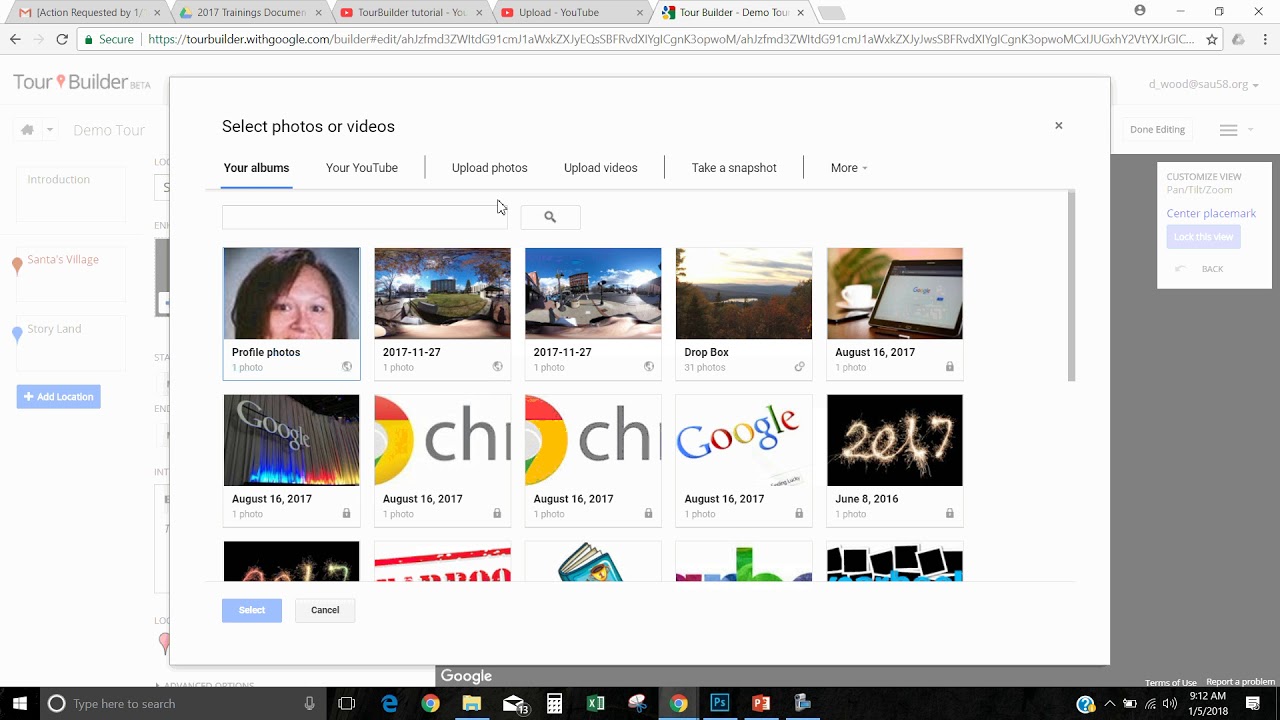Open Microsoft Edge from the taskbar
This screenshot has height=720, width=1280.
tap(390, 704)
